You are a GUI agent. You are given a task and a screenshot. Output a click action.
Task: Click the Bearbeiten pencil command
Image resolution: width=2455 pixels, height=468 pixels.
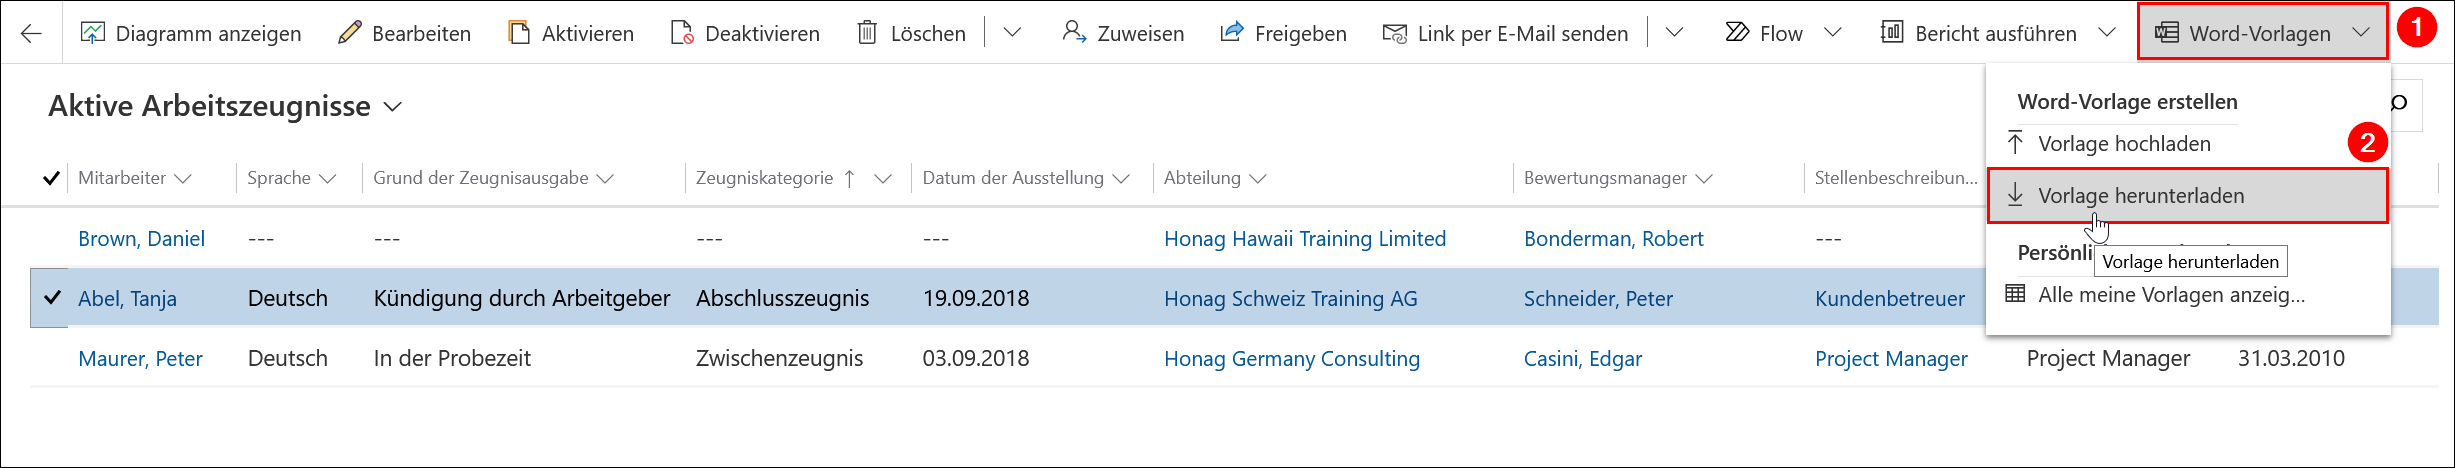click(x=404, y=33)
